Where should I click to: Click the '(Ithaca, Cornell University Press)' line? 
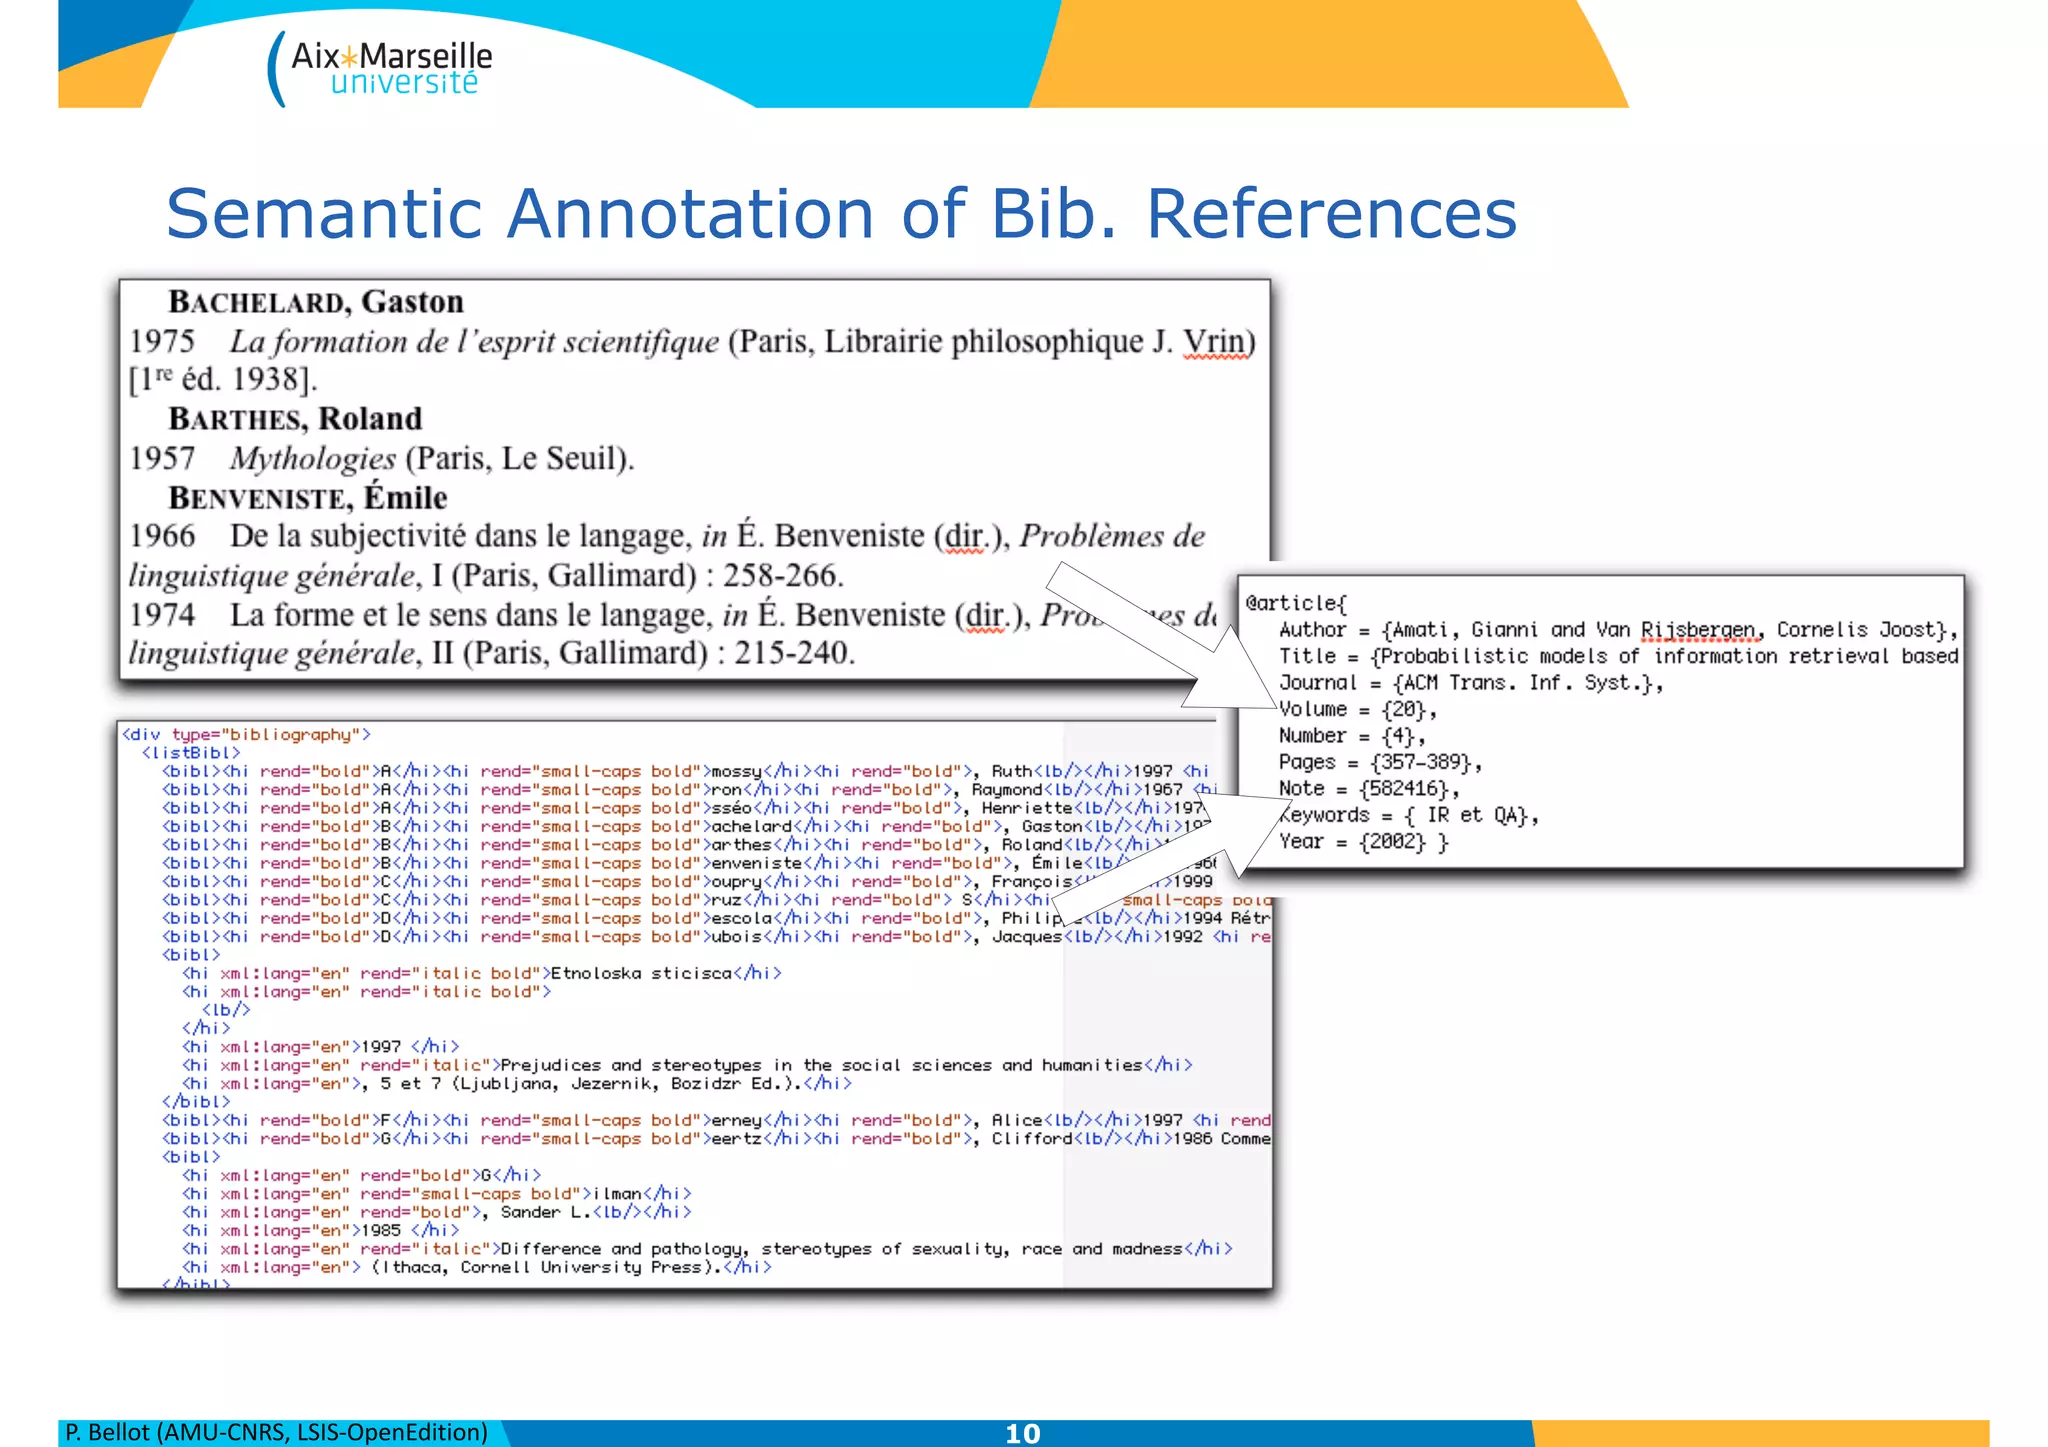476,1267
